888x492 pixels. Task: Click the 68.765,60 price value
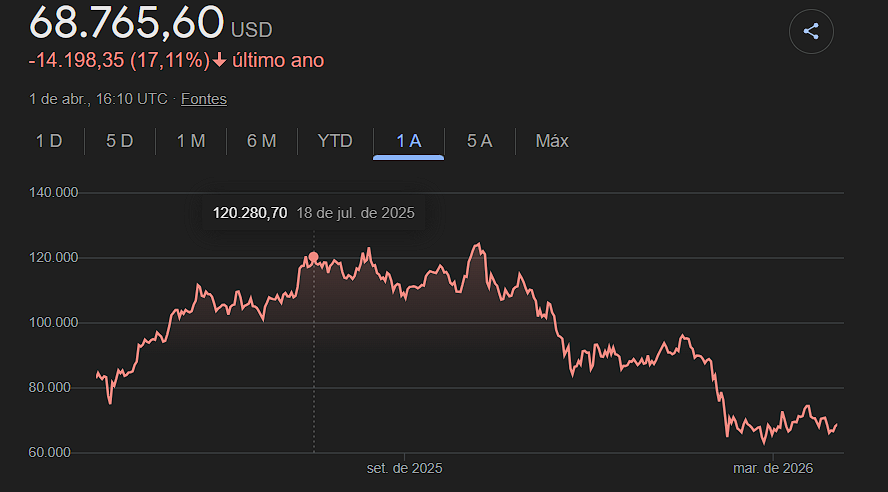coord(126,22)
